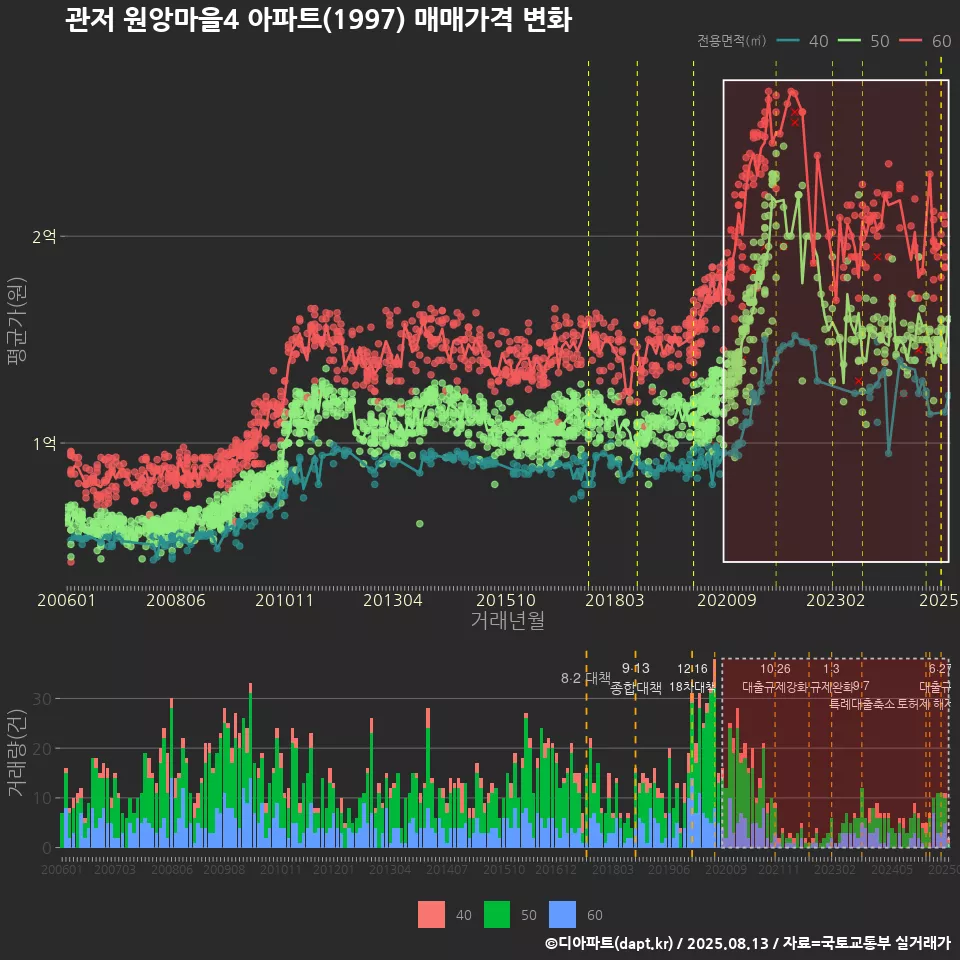Click the green 50 swatch in volume legend

[497, 915]
